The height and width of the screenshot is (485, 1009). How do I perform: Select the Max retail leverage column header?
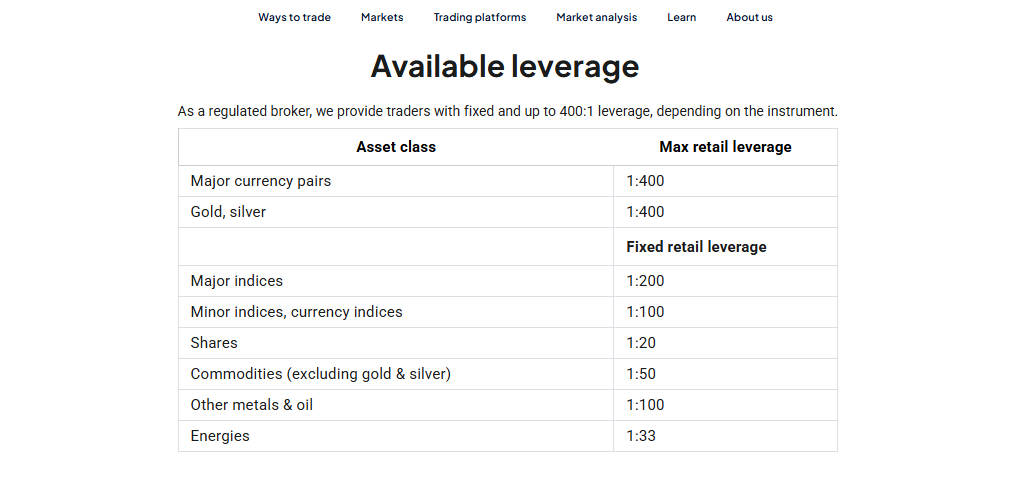coord(725,147)
